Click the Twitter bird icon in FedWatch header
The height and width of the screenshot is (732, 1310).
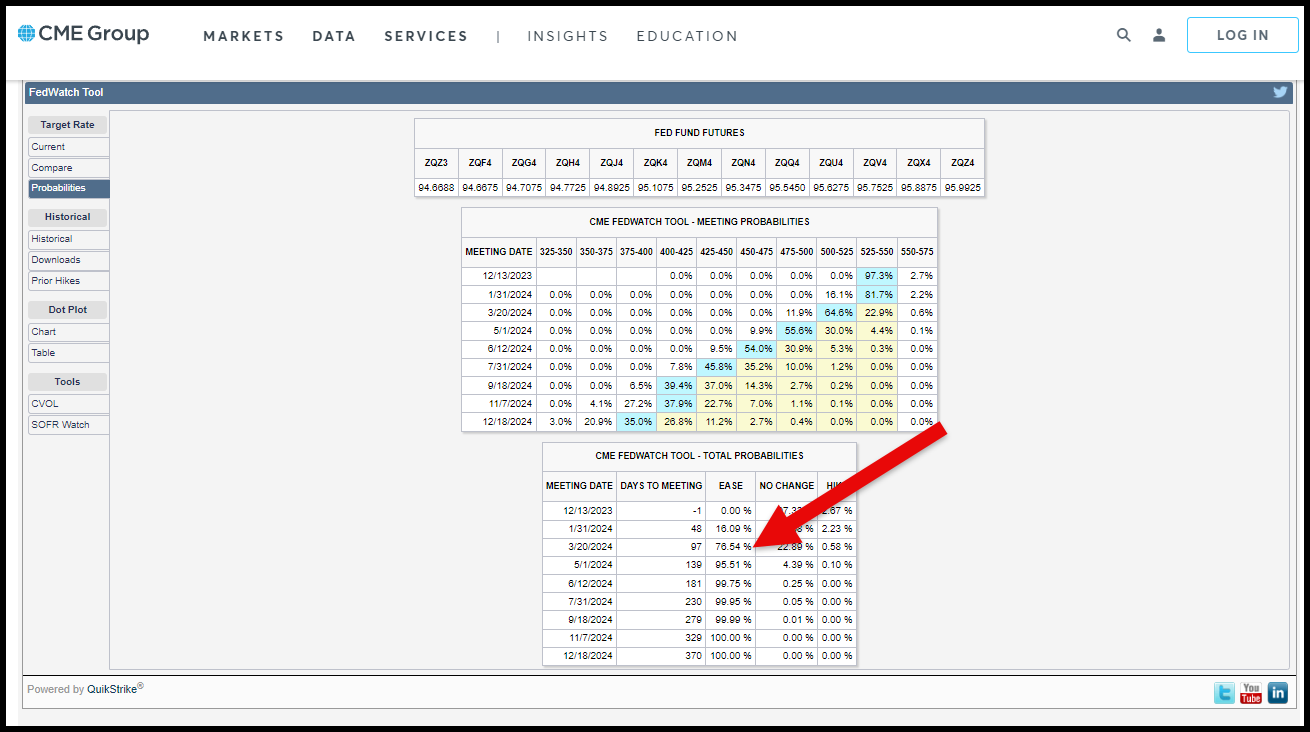point(1280,92)
